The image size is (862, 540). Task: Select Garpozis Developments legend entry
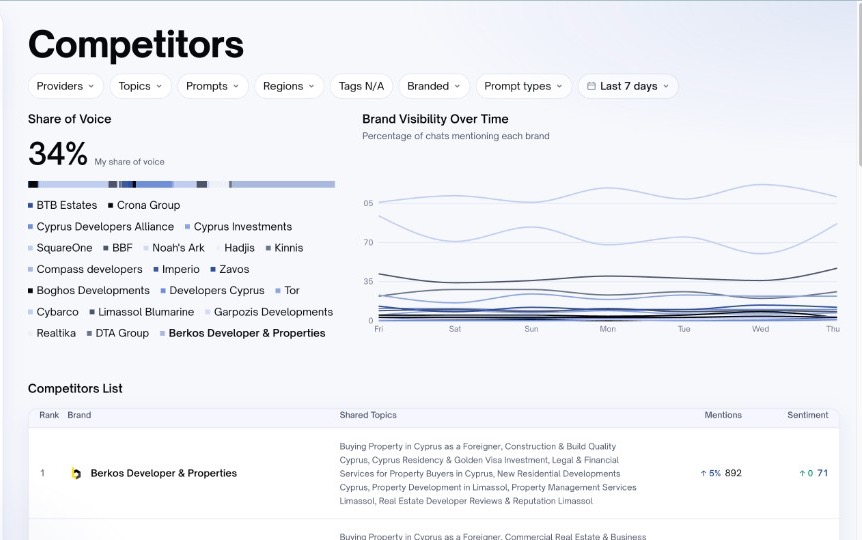269,312
